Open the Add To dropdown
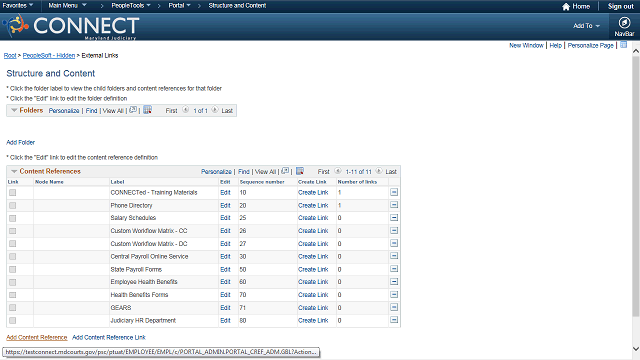The width and height of the screenshot is (640, 360). [586, 26]
